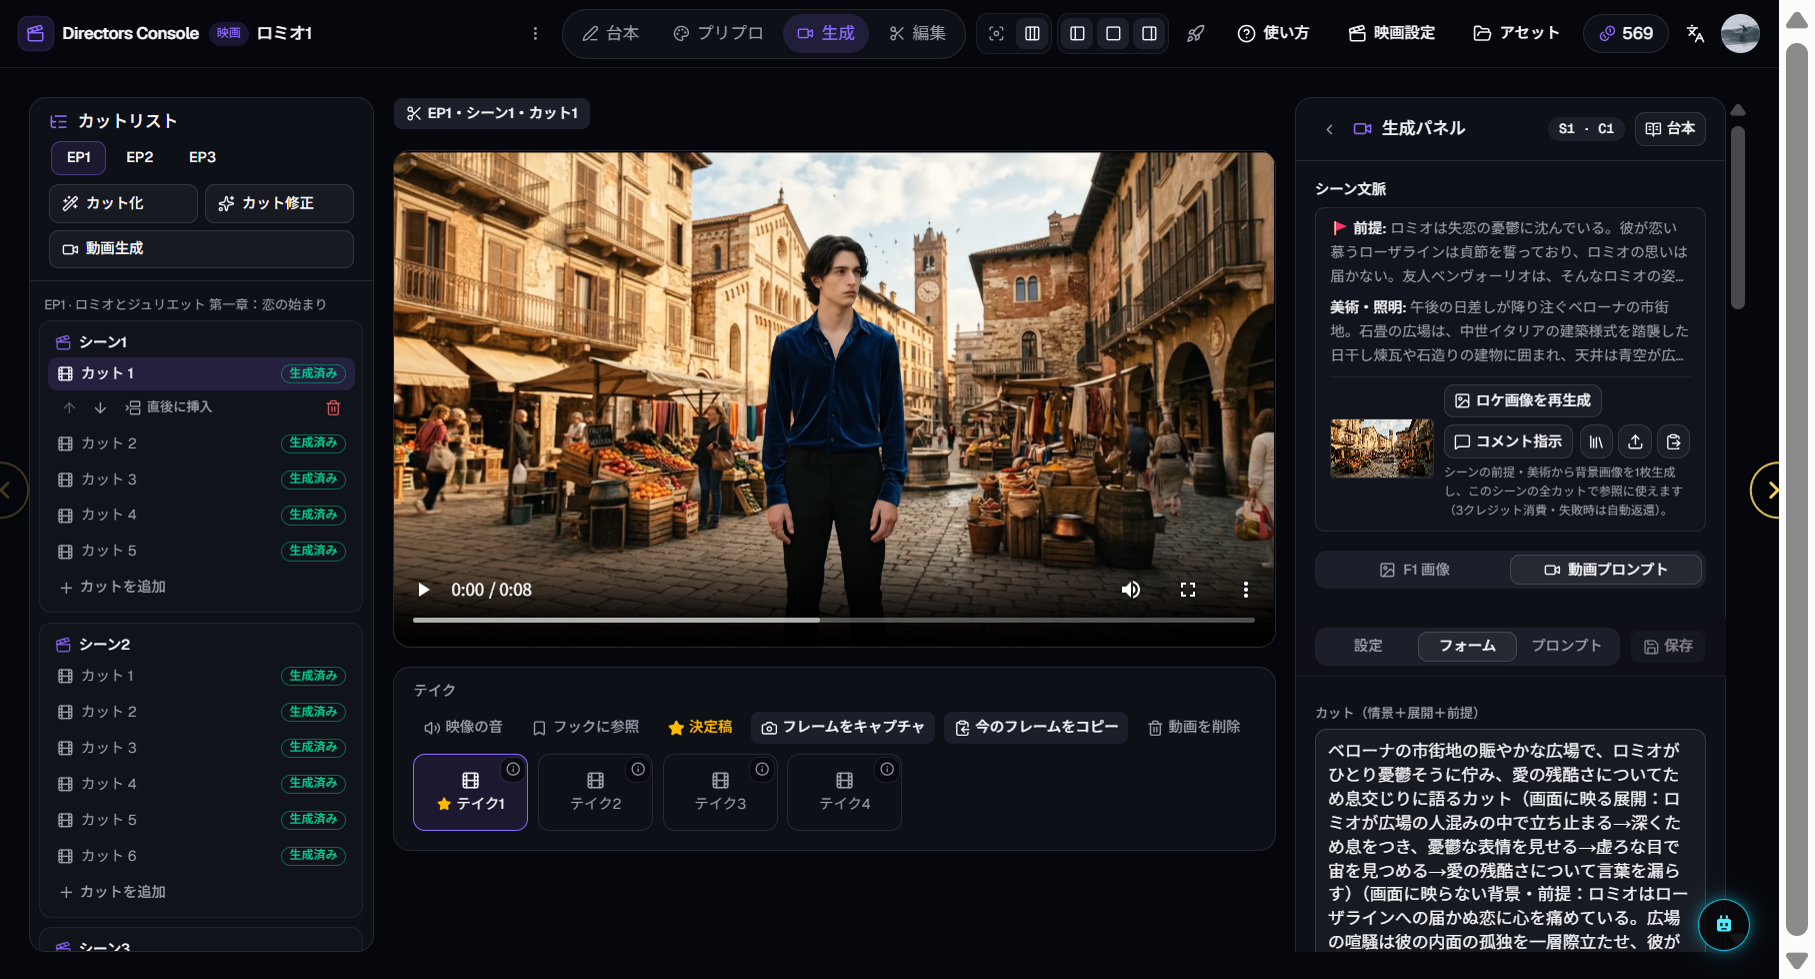Delete カット 1 with the red trash icon

pos(333,407)
